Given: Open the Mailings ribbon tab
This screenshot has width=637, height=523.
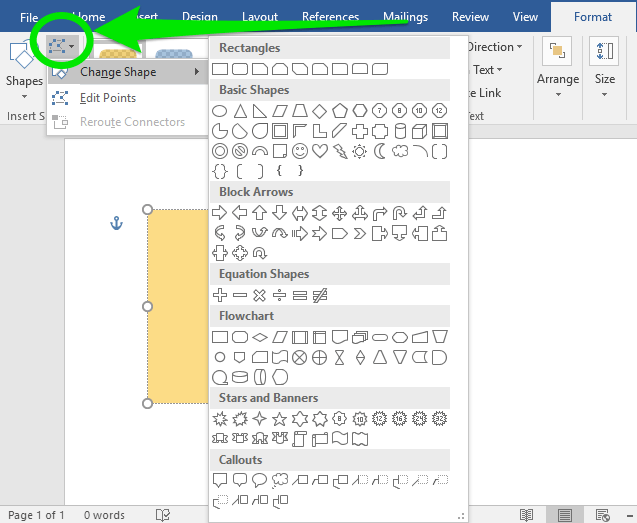Looking at the screenshot, I should point(403,17).
